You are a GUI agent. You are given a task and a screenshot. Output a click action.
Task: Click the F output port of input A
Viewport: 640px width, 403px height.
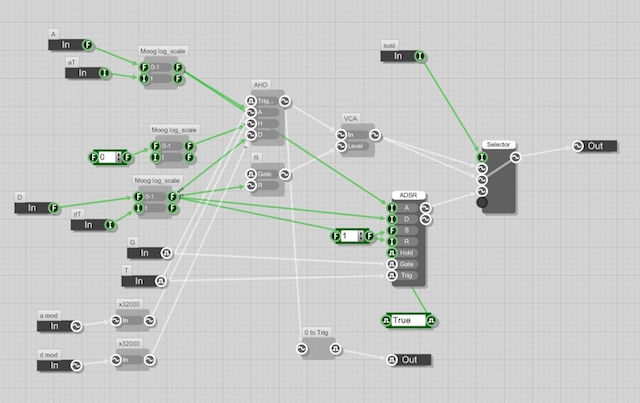(x=88, y=44)
